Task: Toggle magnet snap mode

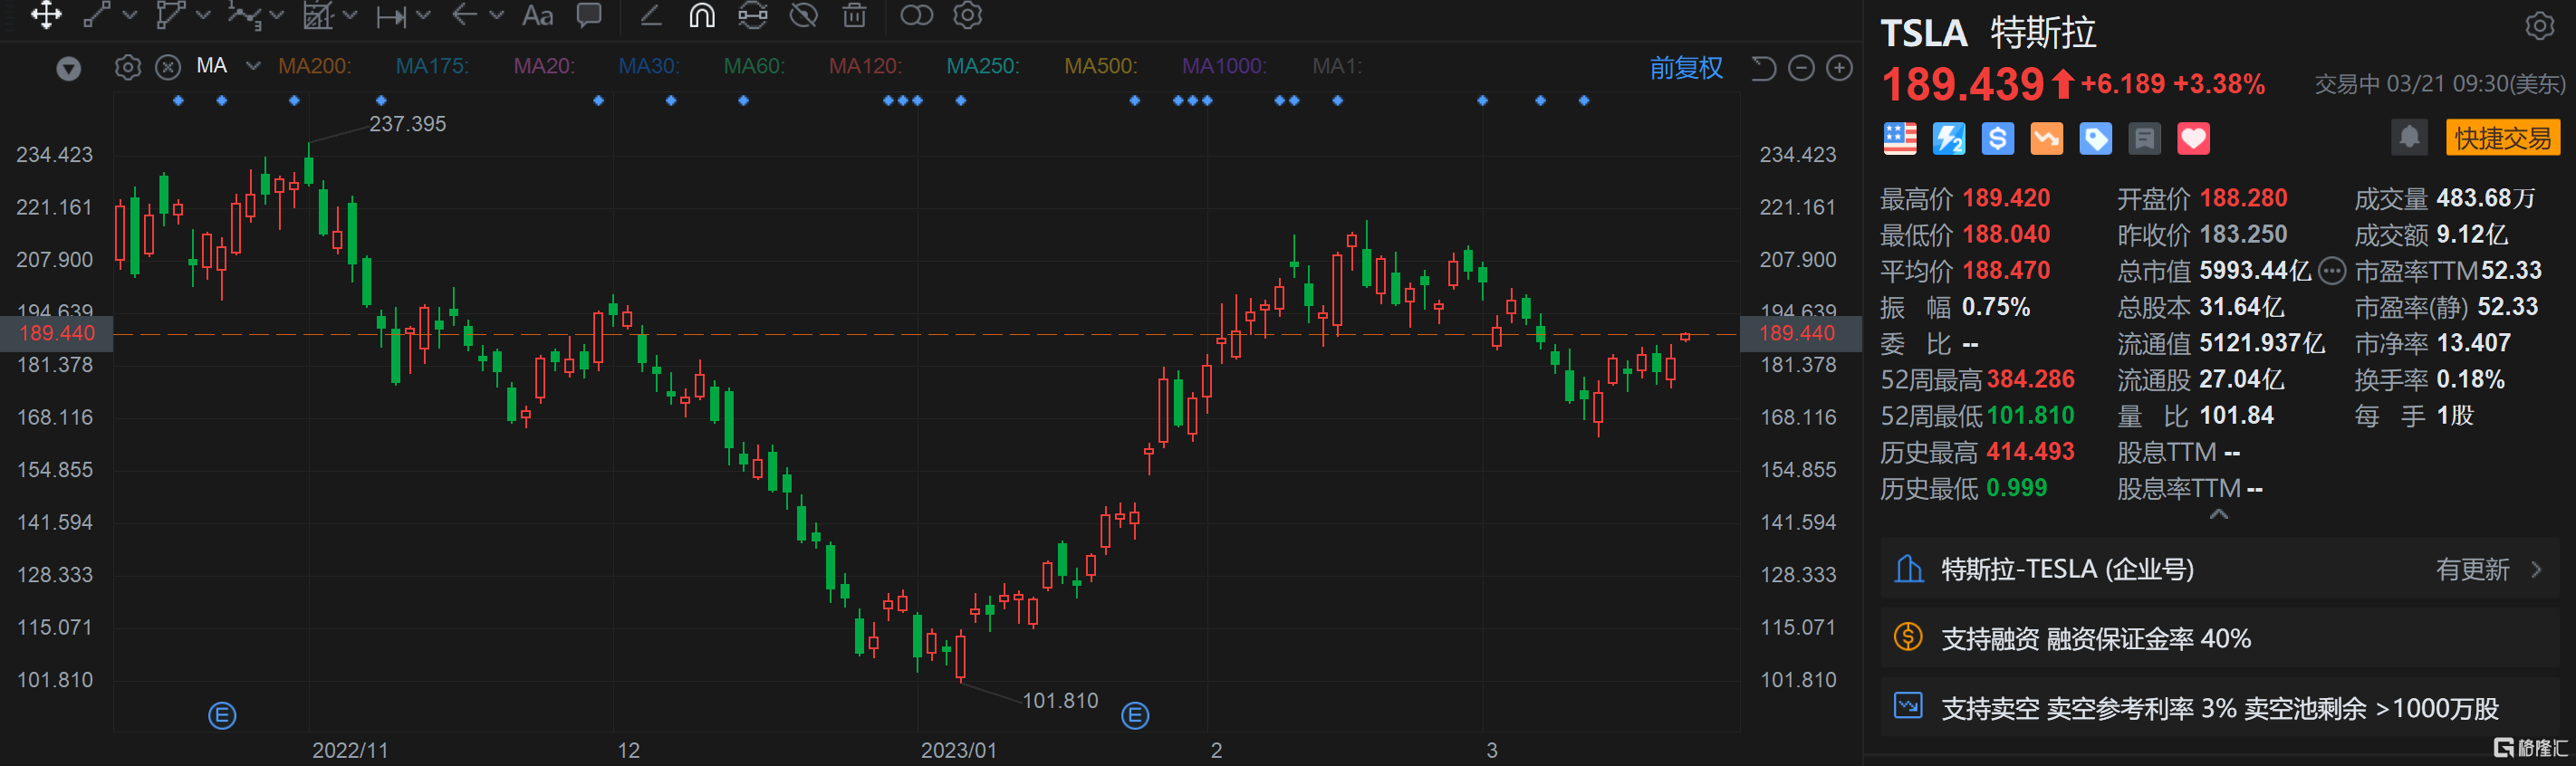Action: pyautogui.click(x=702, y=15)
